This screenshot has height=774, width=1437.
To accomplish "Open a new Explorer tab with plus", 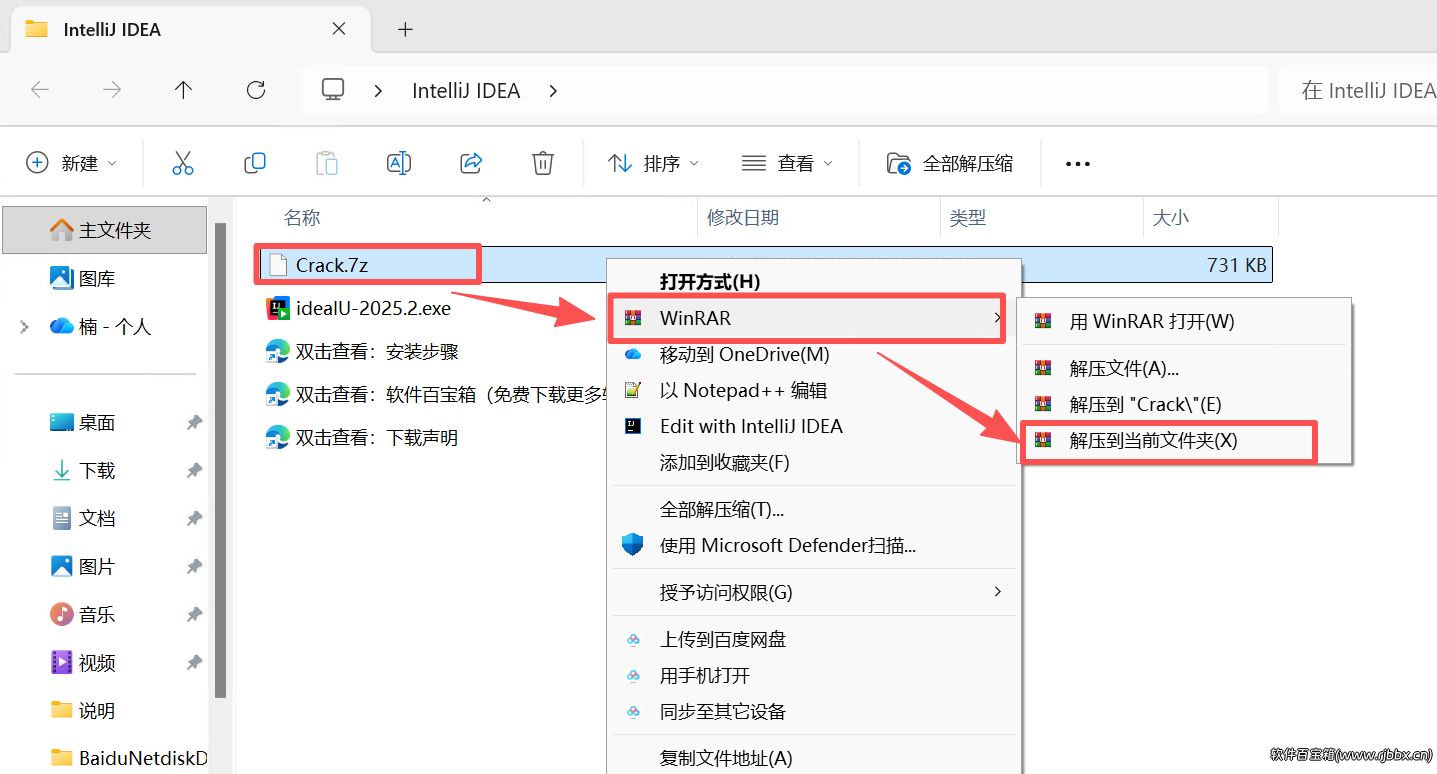I will tap(405, 29).
